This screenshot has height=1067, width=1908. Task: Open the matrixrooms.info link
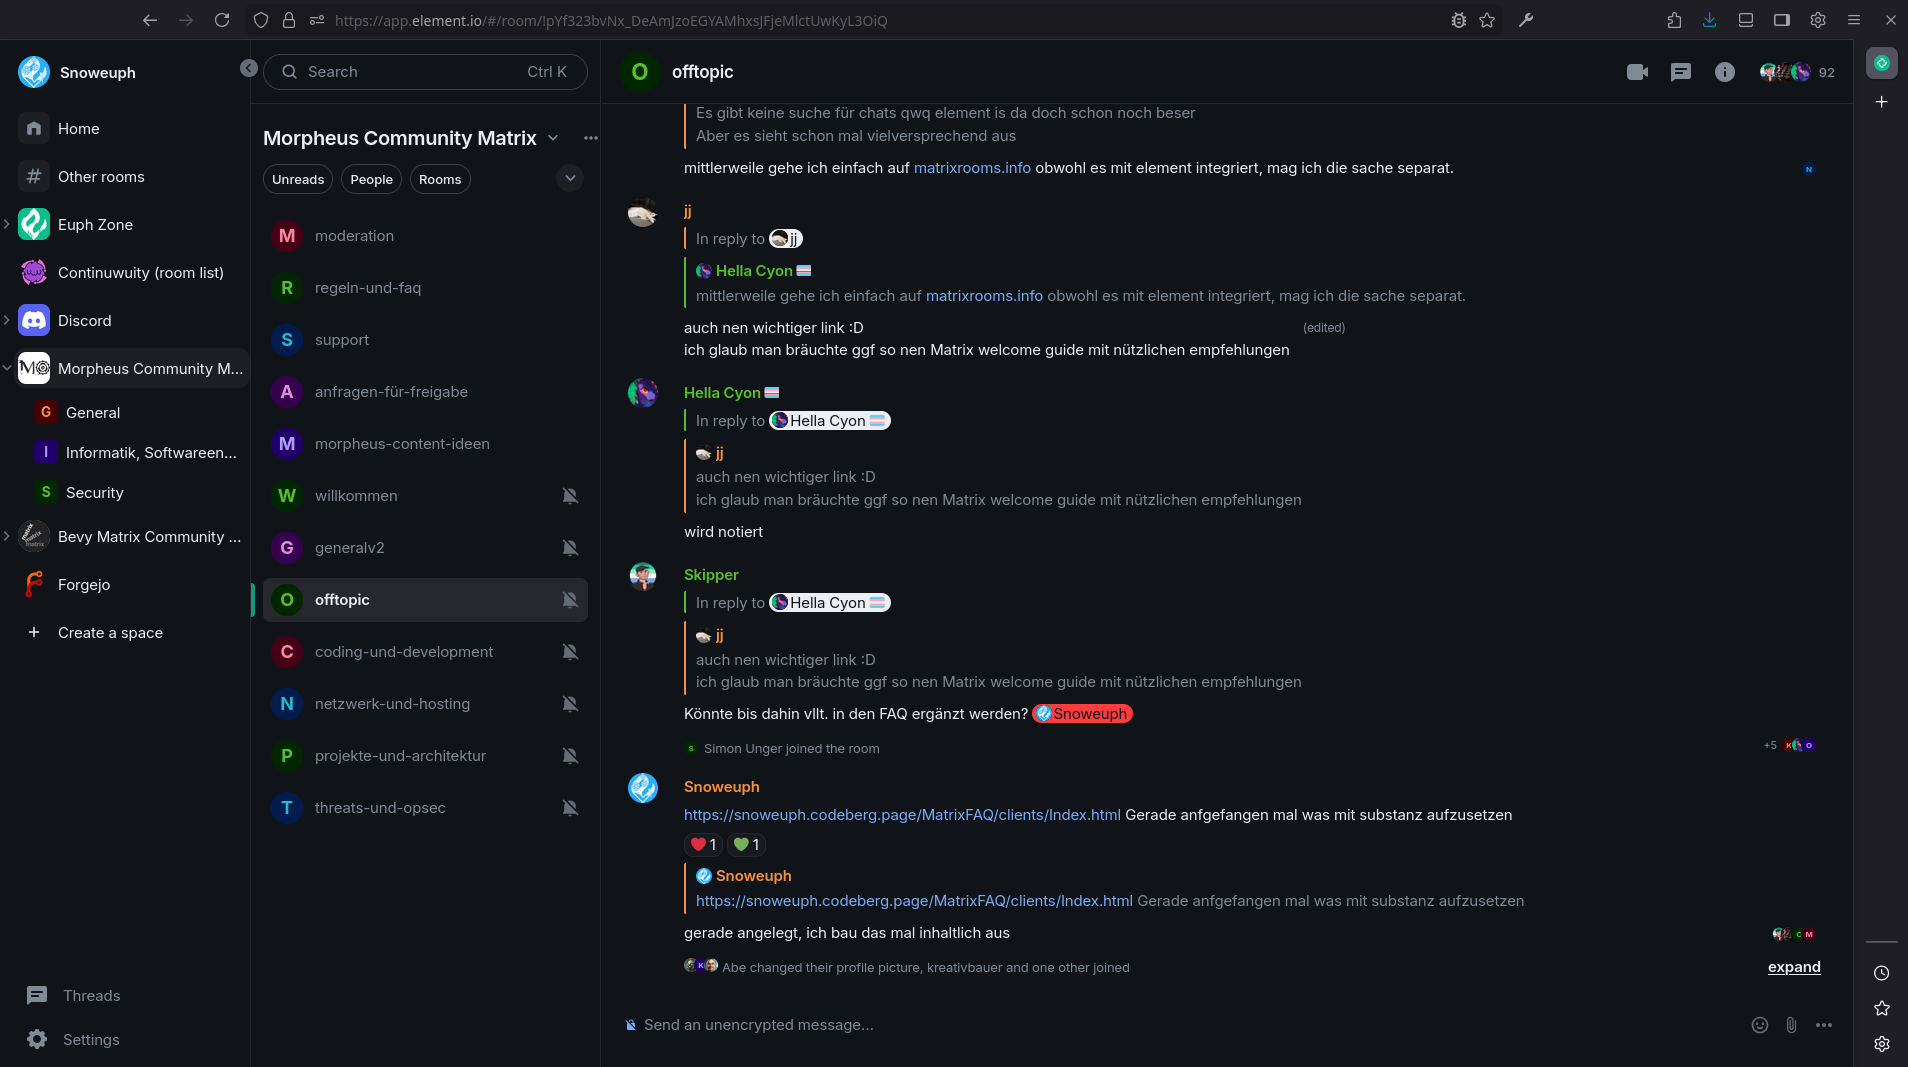[972, 168]
